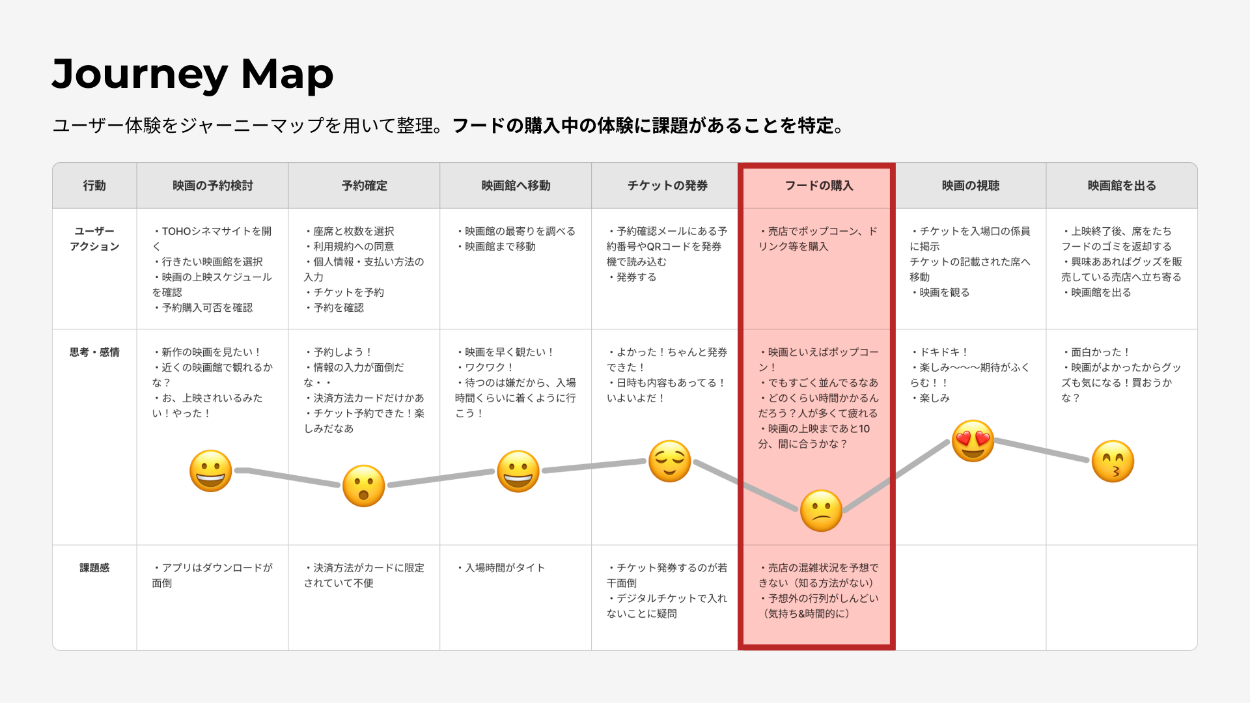The image size is (1250, 703).
Task: Click the grinning emoji in 映画の予約検討 column
Action: coord(210,471)
